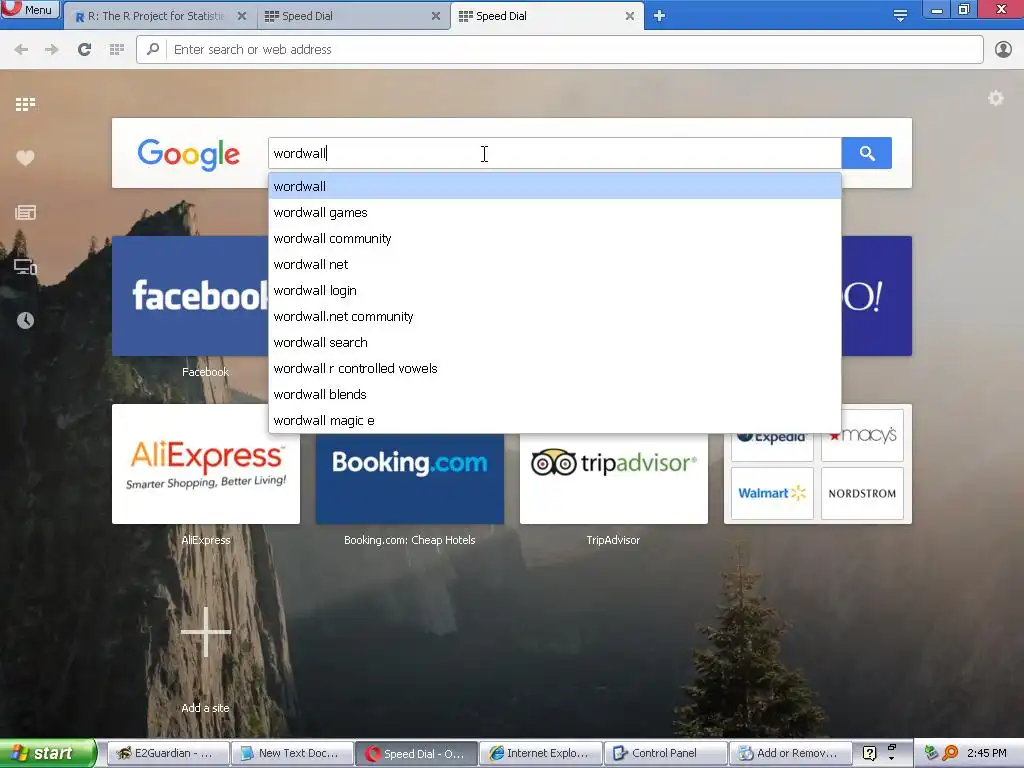Switch to New Text Document taskbar window
1024x768 pixels.
[292, 753]
